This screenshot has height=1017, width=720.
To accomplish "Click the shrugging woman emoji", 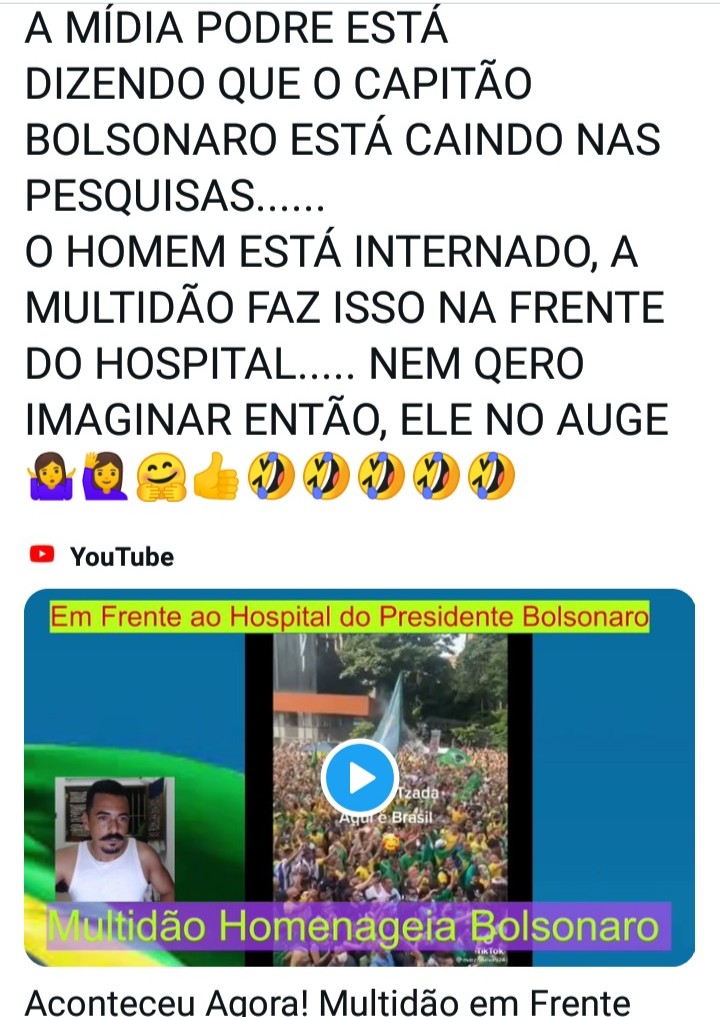I will [x=51, y=476].
